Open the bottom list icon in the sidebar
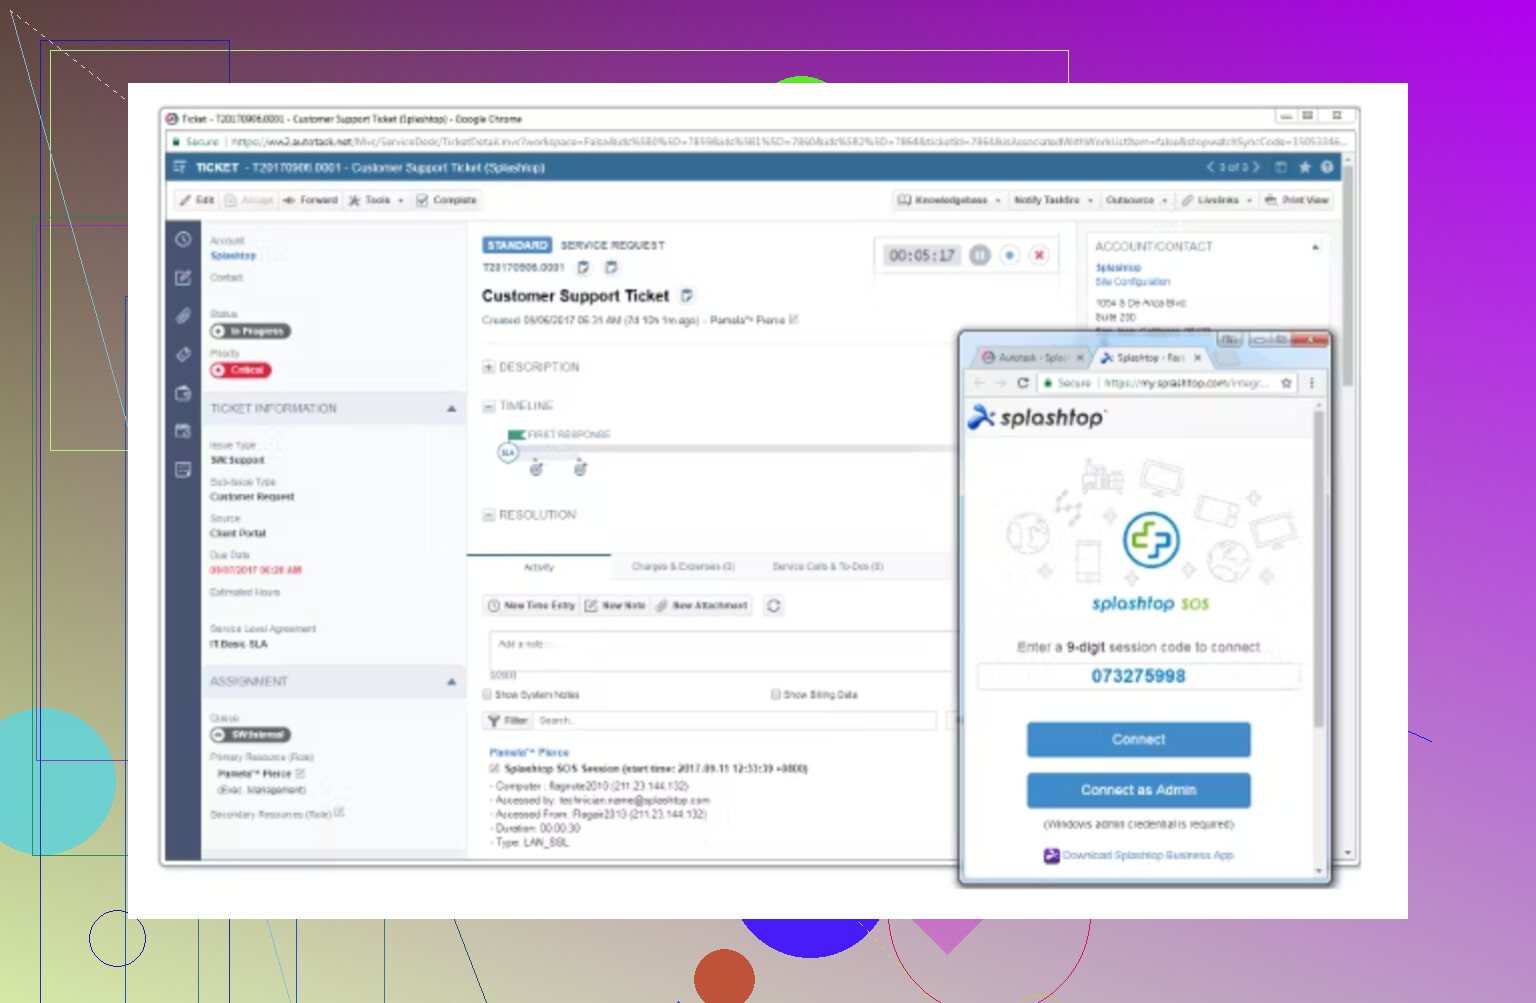 (x=183, y=469)
